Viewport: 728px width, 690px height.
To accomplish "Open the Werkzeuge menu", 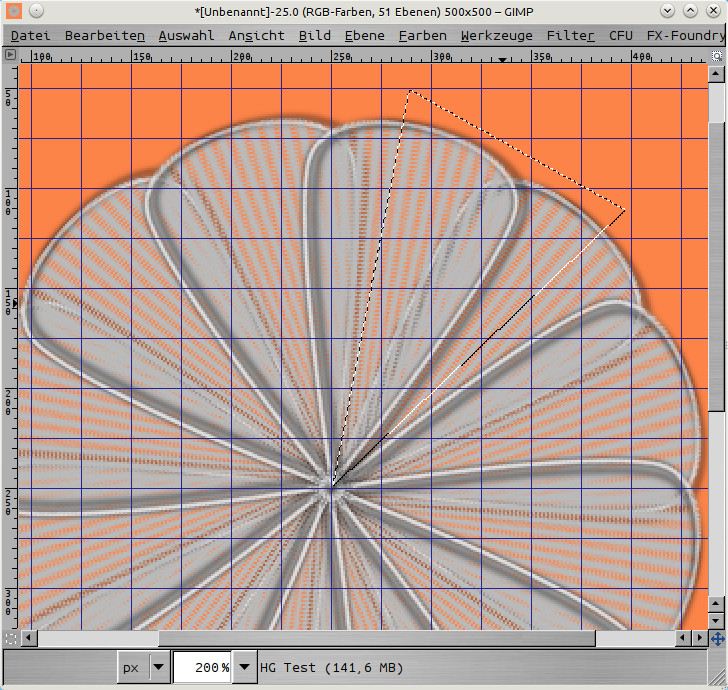I will click(x=496, y=35).
